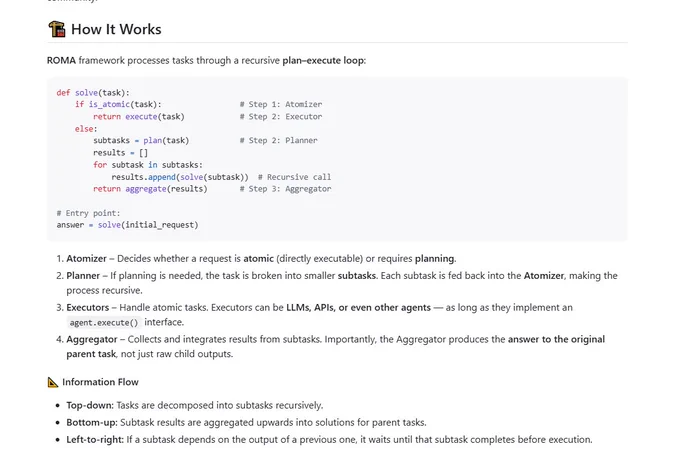Image resolution: width=680 pixels, height=455 pixels.
Task: Click the if is_atomic(task): code line
Action: point(118,104)
